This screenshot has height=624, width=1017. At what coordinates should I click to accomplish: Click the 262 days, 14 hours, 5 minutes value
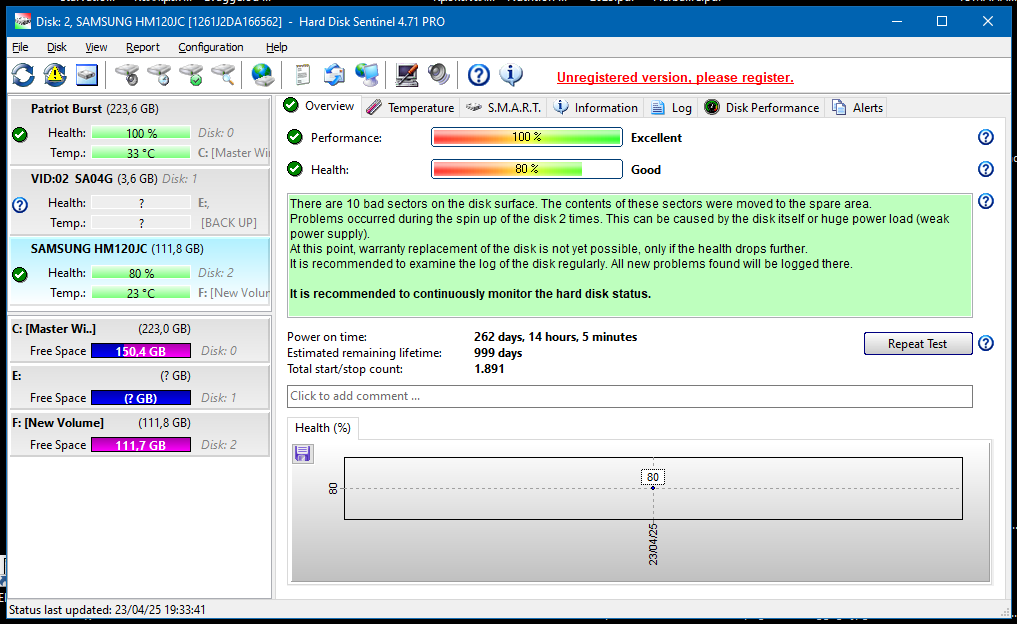coord(555,337)
